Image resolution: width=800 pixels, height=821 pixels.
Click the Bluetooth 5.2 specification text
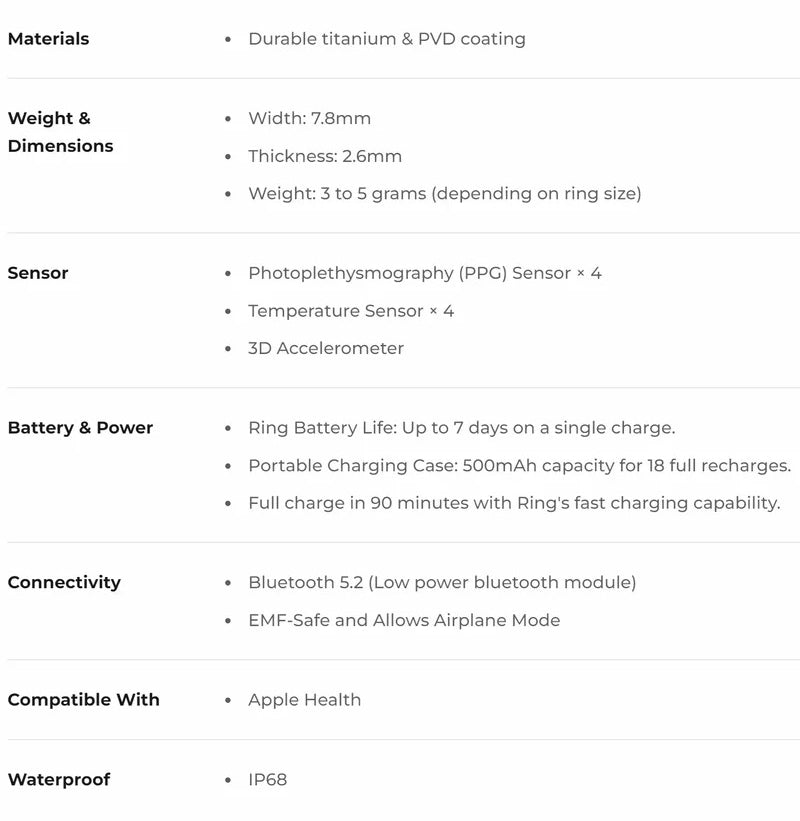(441, 582)
